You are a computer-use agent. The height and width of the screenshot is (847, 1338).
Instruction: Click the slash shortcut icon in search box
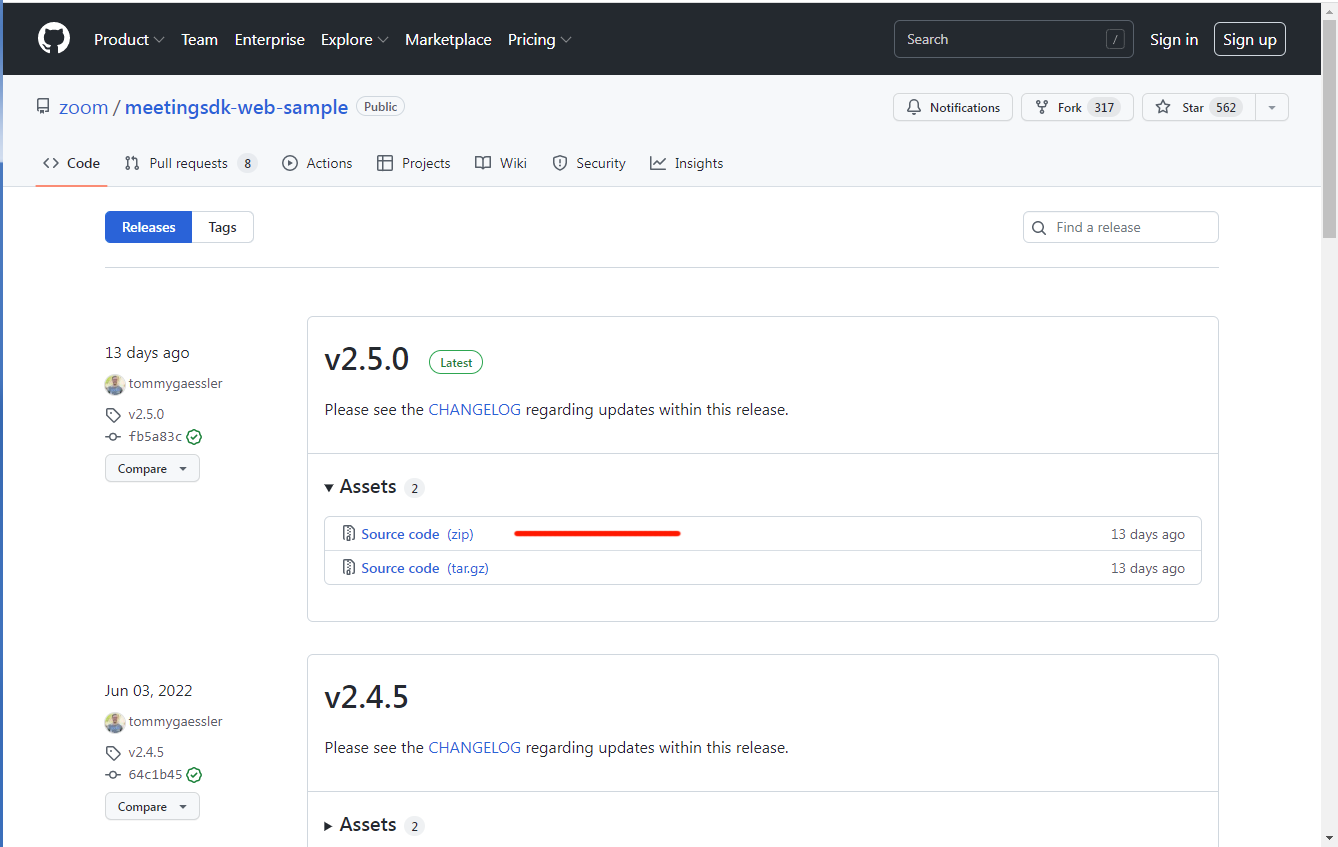click(x=1115, y=40)
